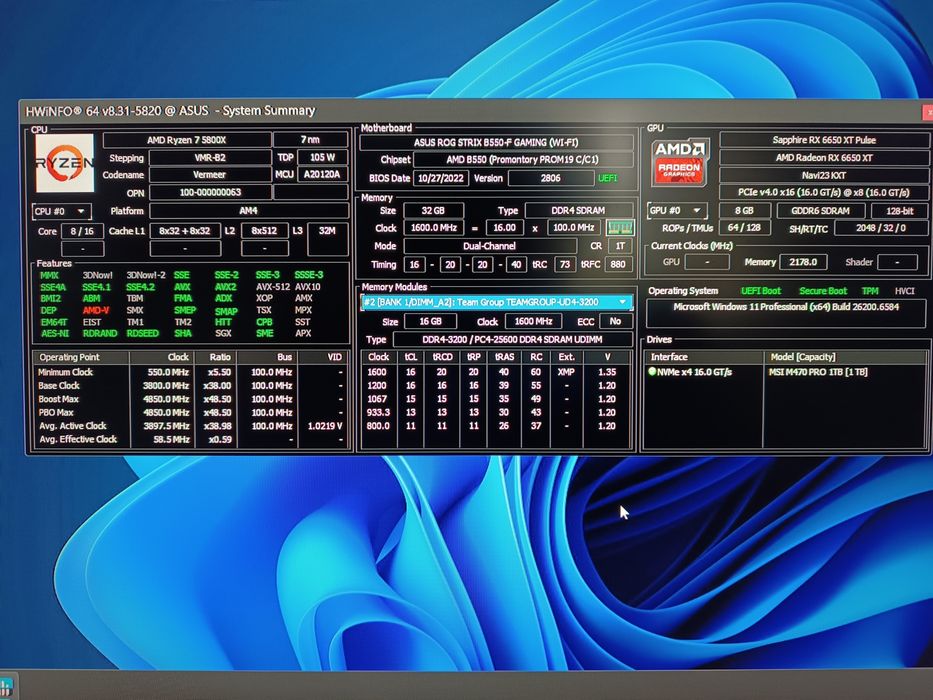Viewport: 933px width, 700px height.
Task: Click the Model [Capacity] column header
Action: click(805, 356)
